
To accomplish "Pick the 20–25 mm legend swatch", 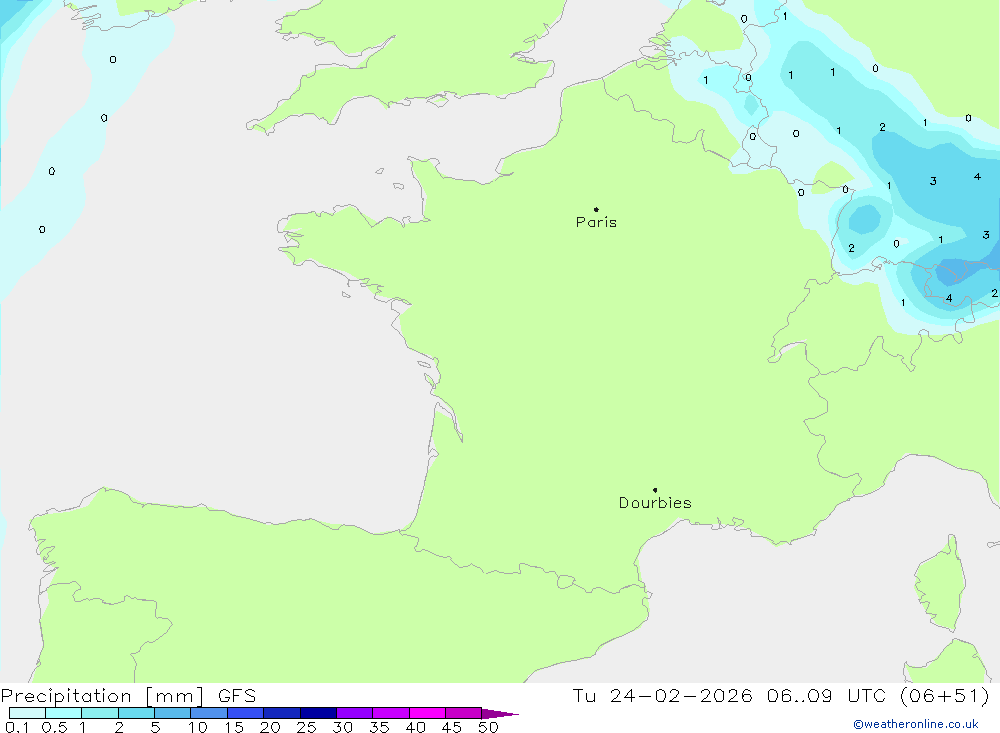I will [x=282, y=713].
